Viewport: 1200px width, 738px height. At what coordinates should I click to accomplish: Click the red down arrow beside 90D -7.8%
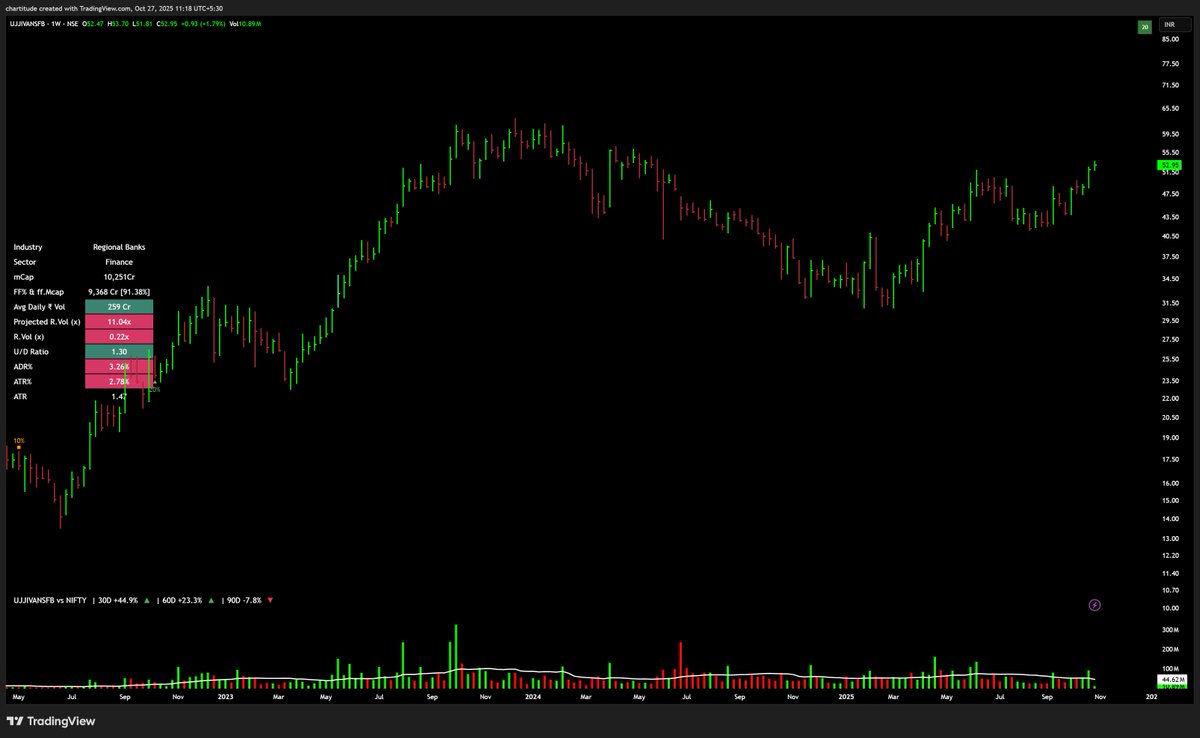271,600
